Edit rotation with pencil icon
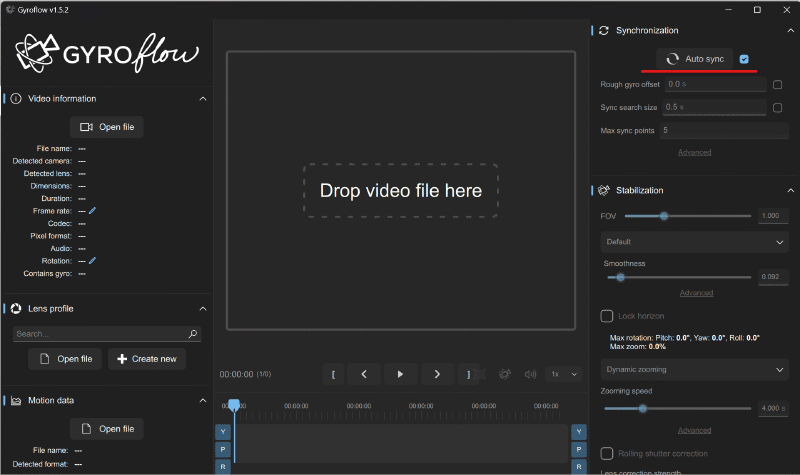The image size is (800, 475). 93,261
